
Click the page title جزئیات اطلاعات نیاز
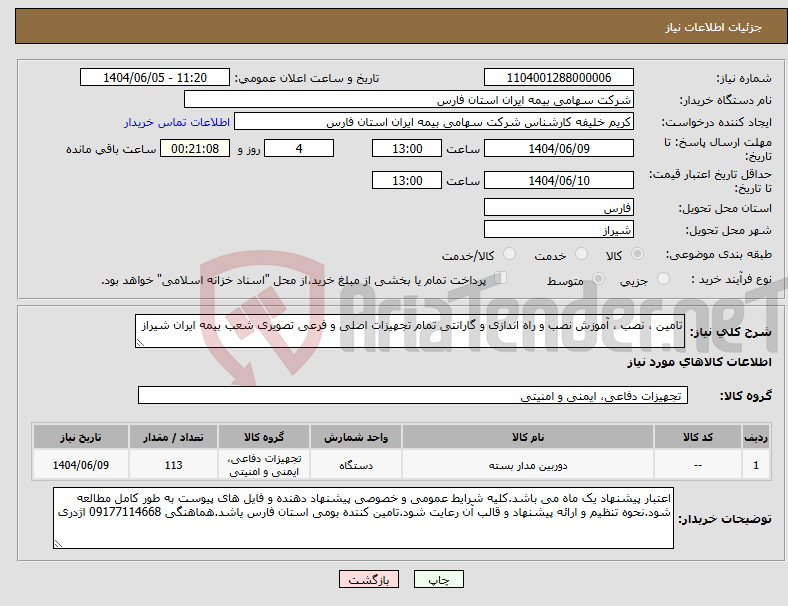(x=714, y=27)
